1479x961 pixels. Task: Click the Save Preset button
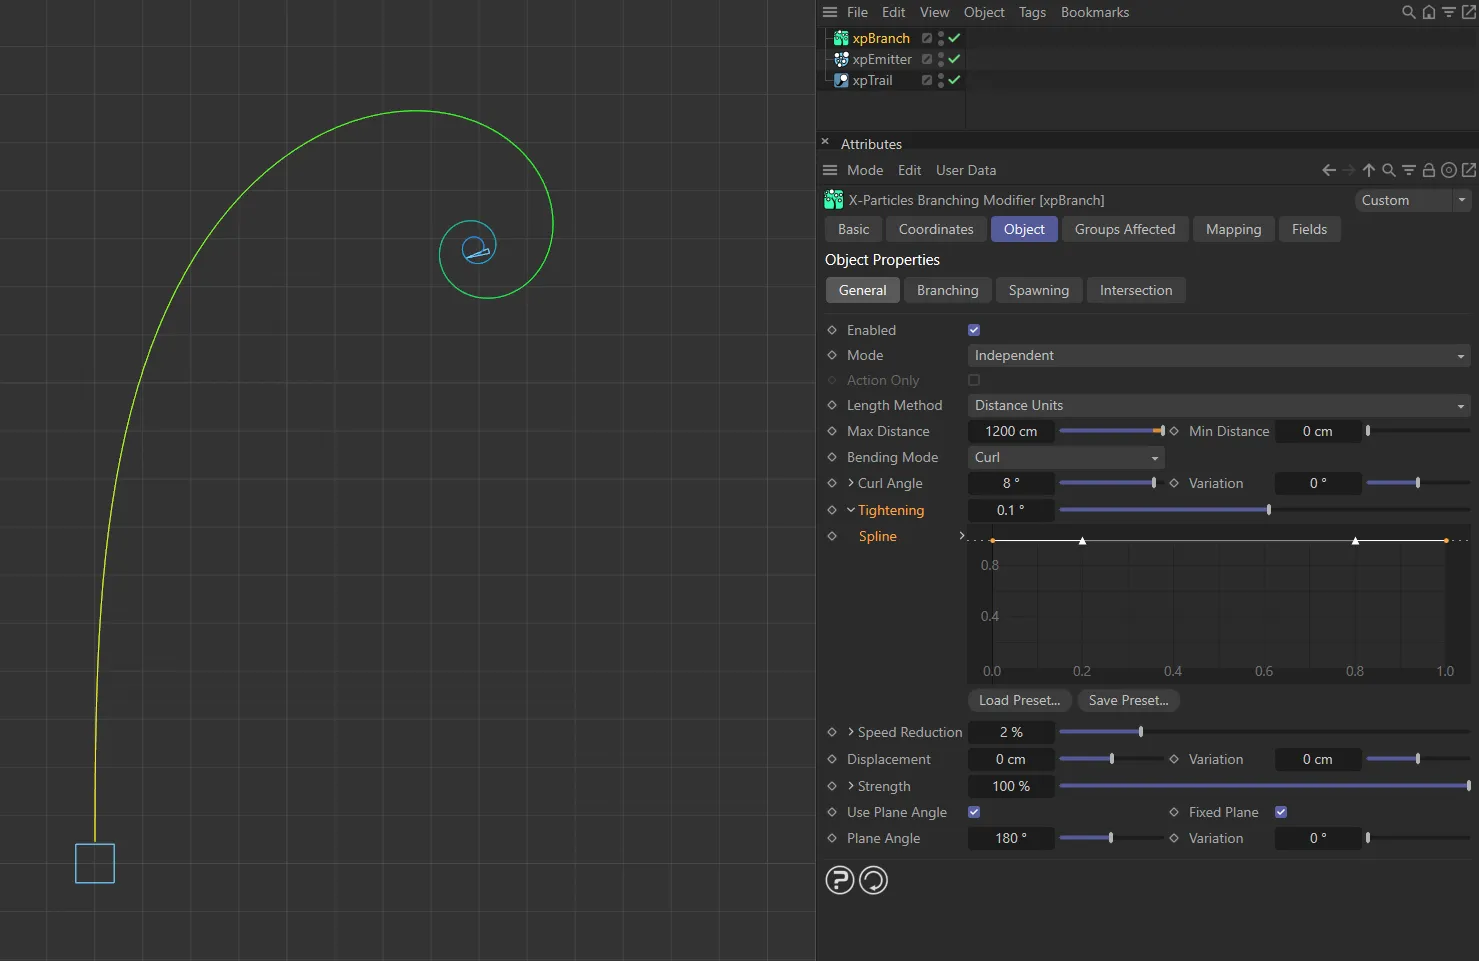coord(1128,700)
